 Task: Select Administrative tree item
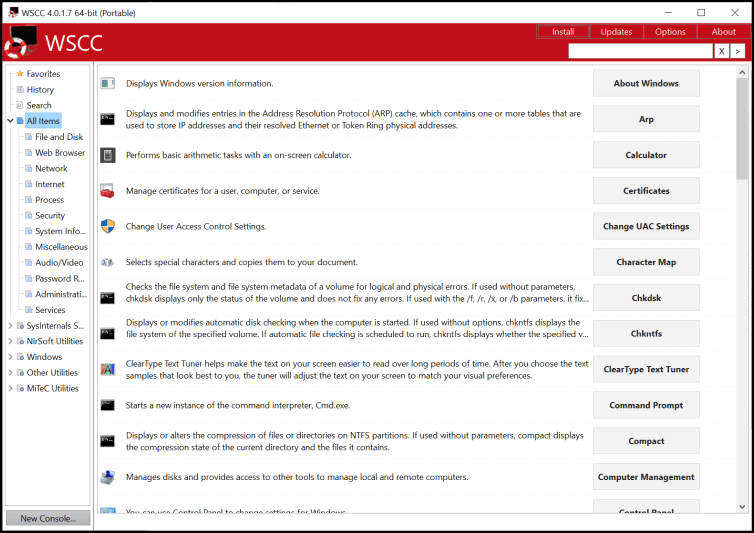click(x=61, y=294)
